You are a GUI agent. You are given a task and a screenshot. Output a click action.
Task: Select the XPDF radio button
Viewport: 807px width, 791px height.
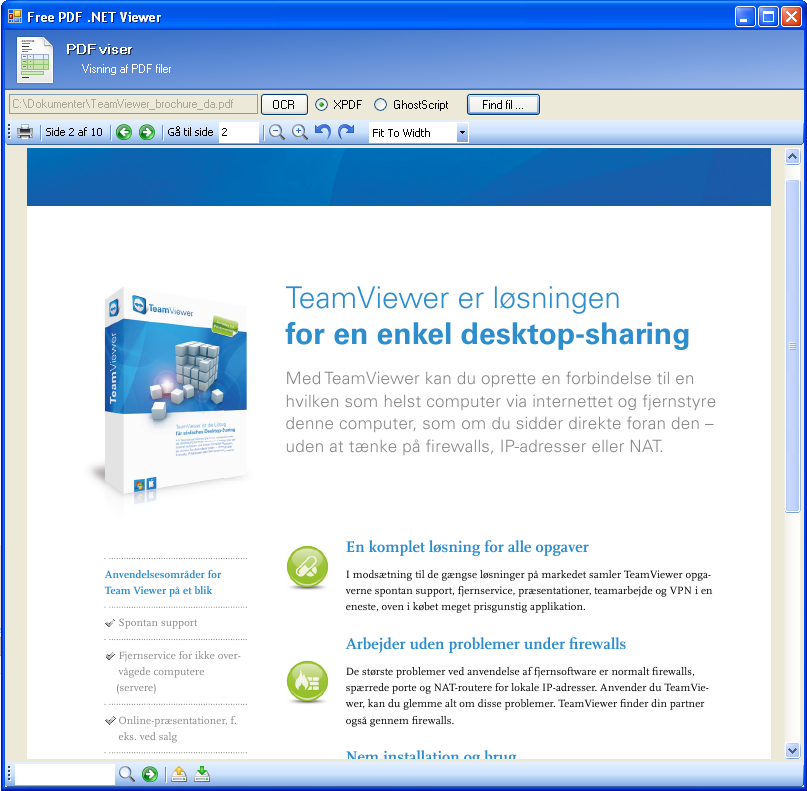pyautogui.click(x=321, y=104)
